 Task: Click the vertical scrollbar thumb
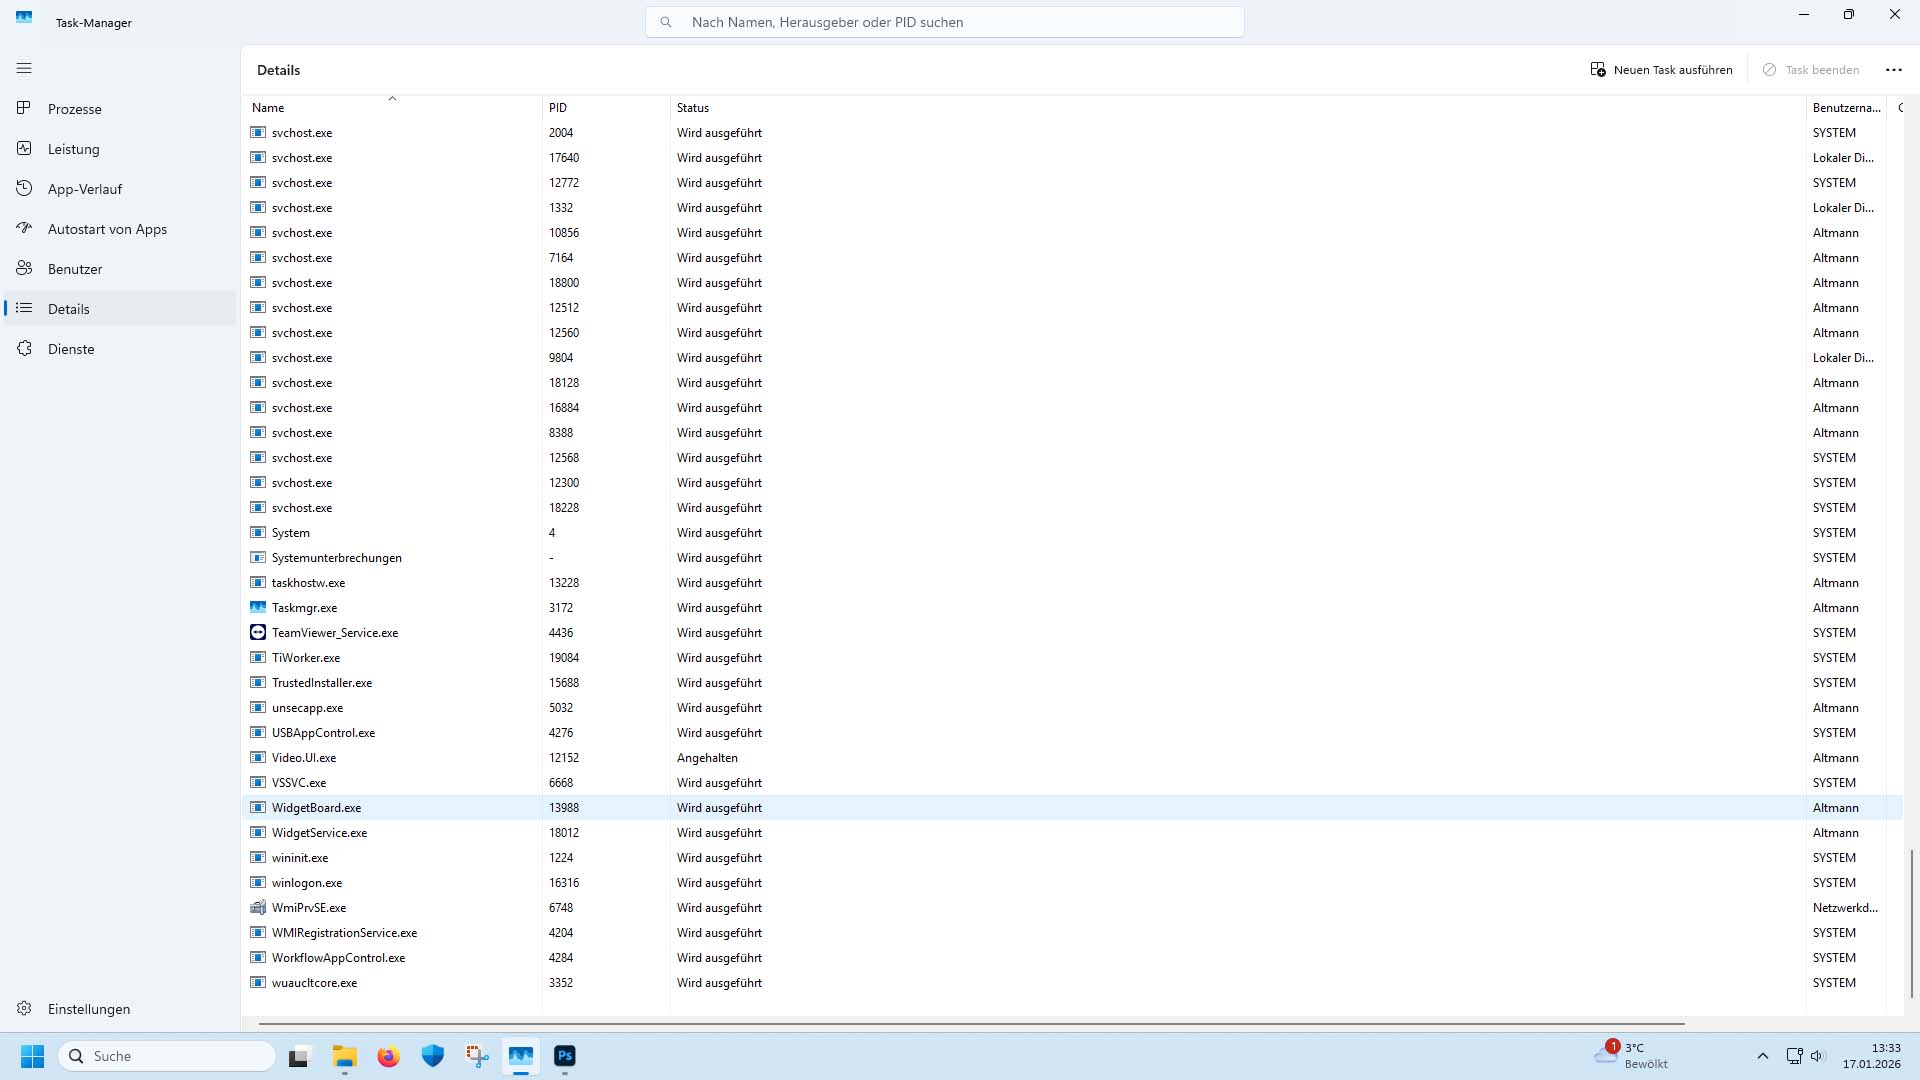tap(1911, 922)
